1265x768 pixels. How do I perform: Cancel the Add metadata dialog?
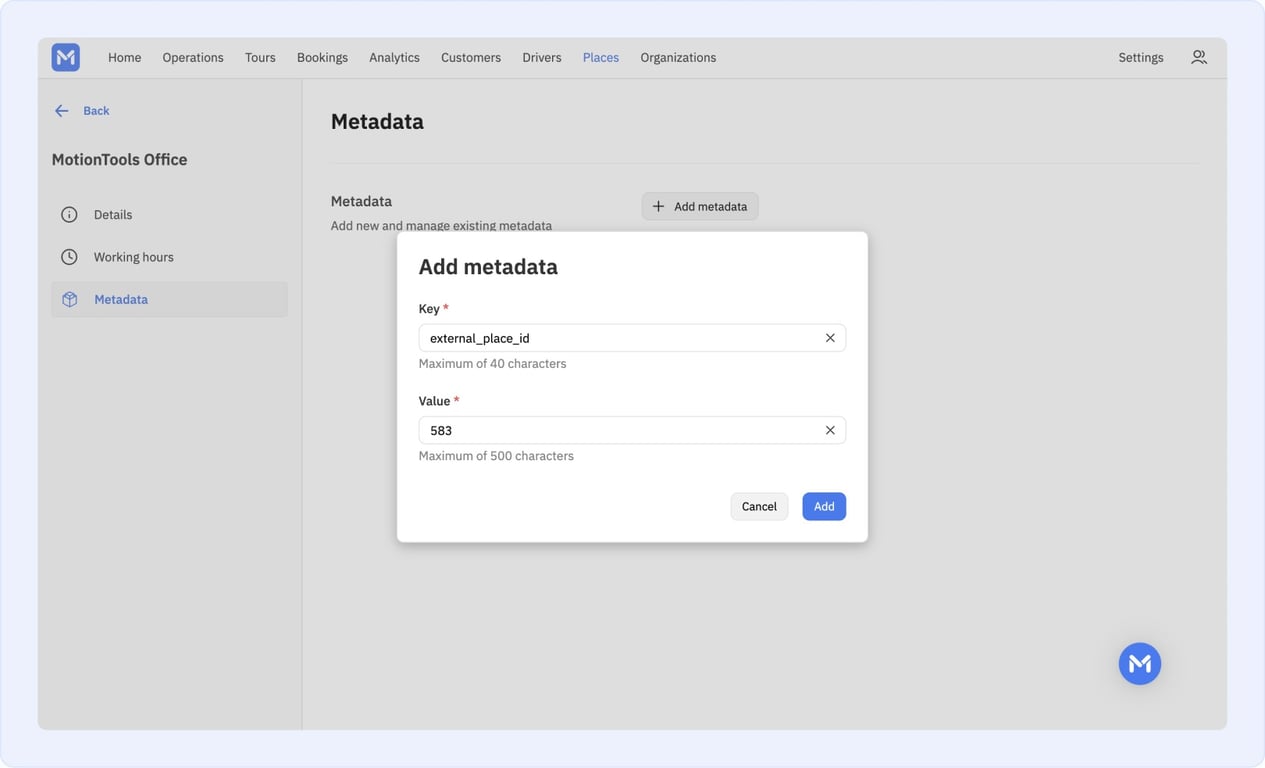(x=759, y=506)
